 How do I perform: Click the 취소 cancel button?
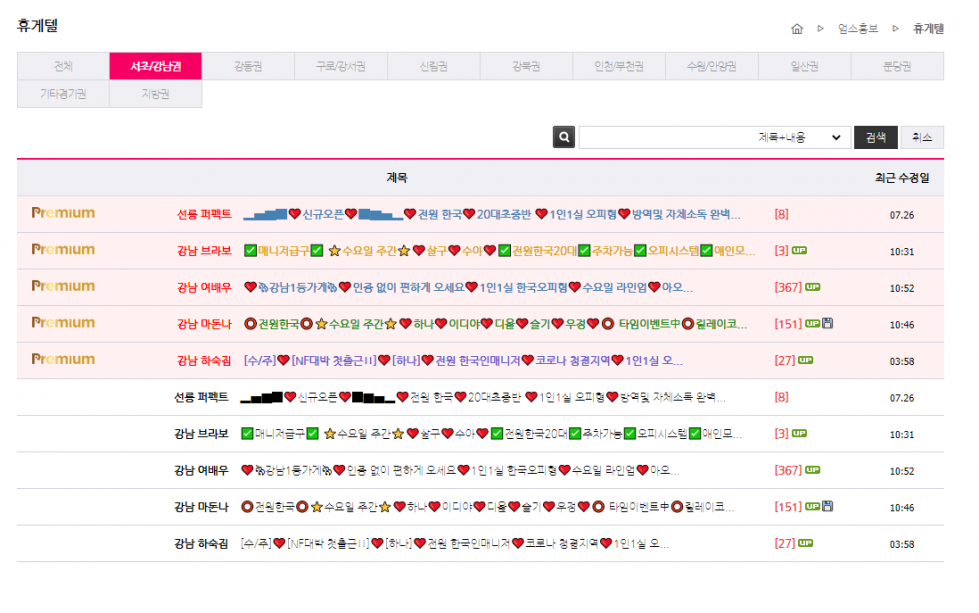tap(922, 137)
